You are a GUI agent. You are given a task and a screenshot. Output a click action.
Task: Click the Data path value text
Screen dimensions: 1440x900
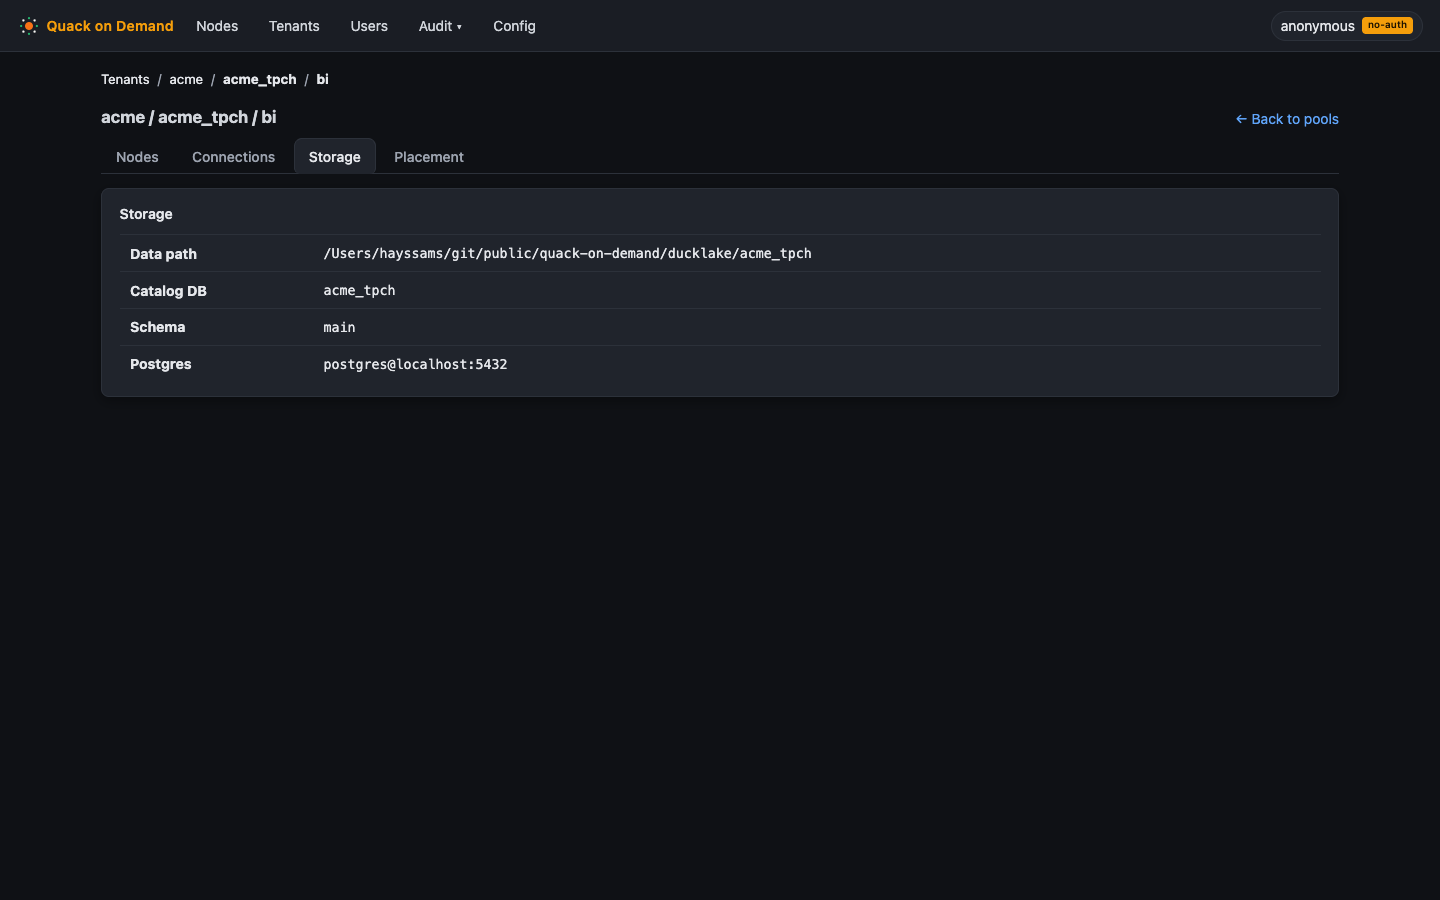click(567, 253)
